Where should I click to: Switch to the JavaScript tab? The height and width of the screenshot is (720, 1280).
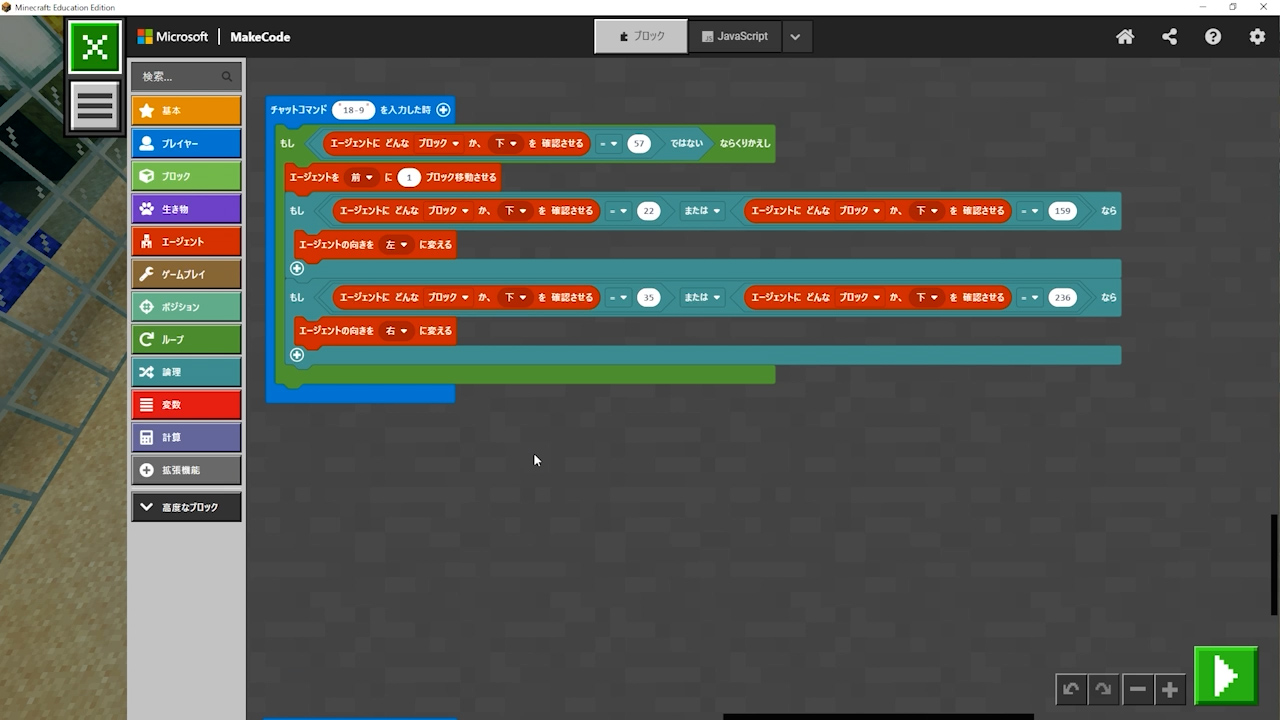(735, 36)
